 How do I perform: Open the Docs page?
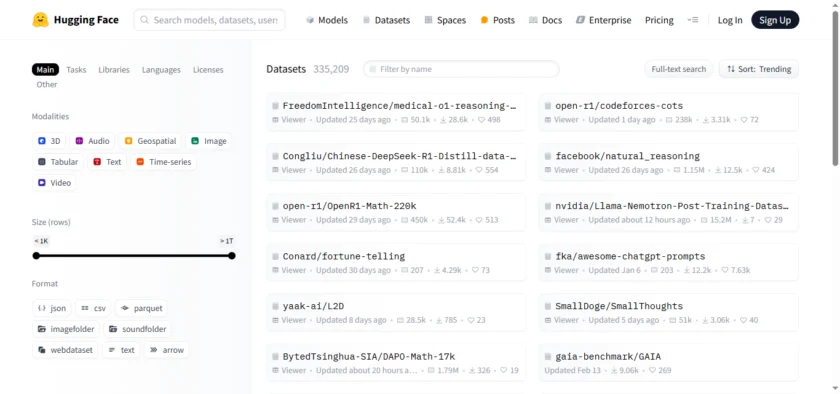click(545, 20)
